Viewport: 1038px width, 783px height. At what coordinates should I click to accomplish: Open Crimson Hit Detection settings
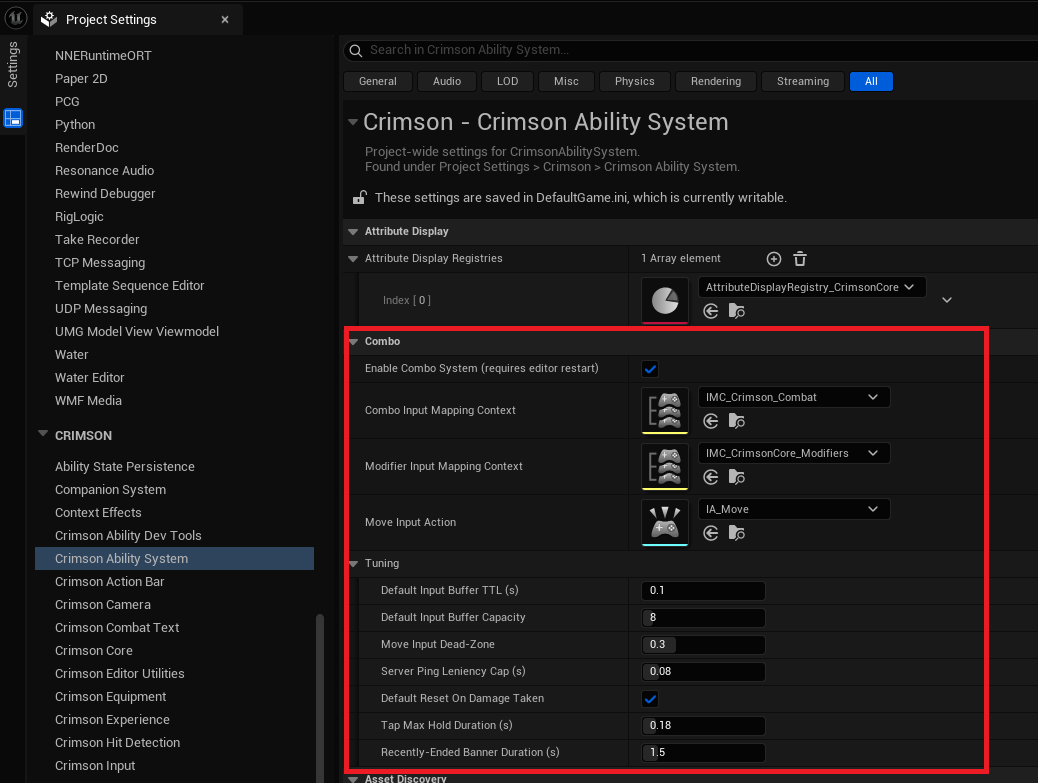(x=117, y=743)
